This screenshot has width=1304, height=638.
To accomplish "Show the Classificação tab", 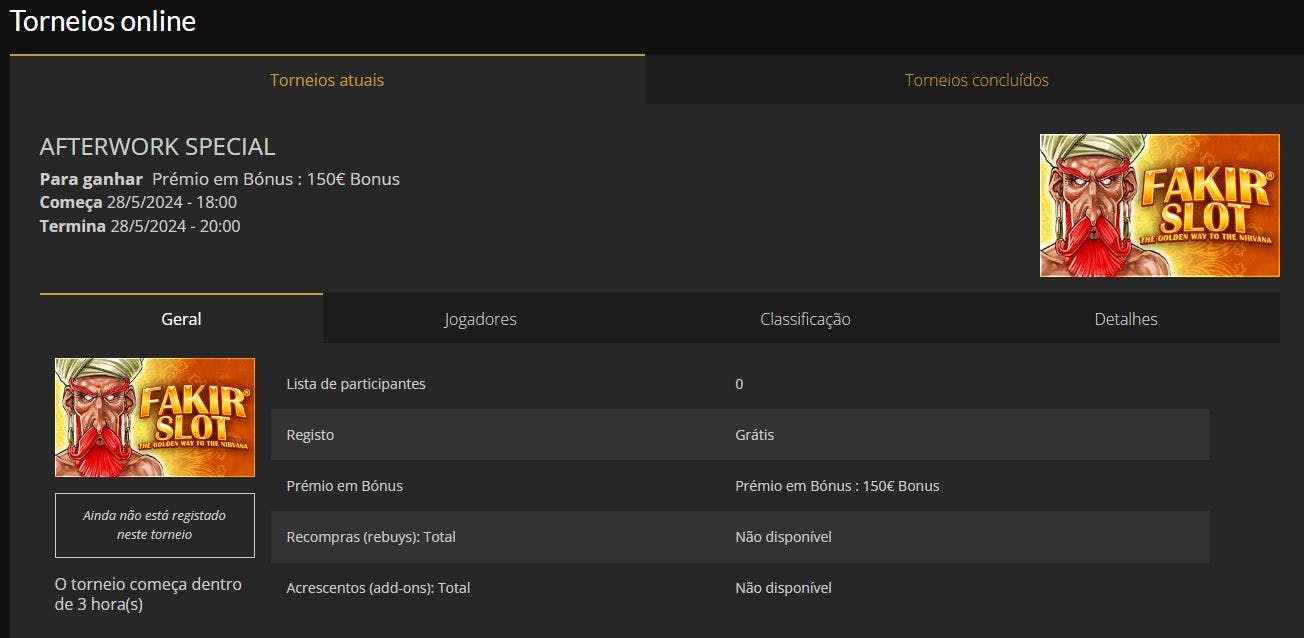I will [805, 319].
